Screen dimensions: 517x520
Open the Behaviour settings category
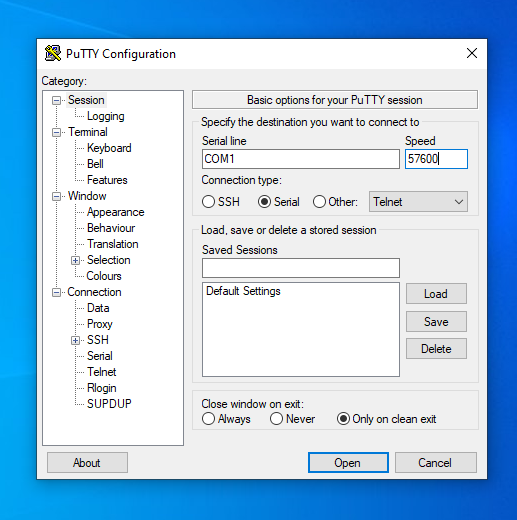tap(111, 228)
